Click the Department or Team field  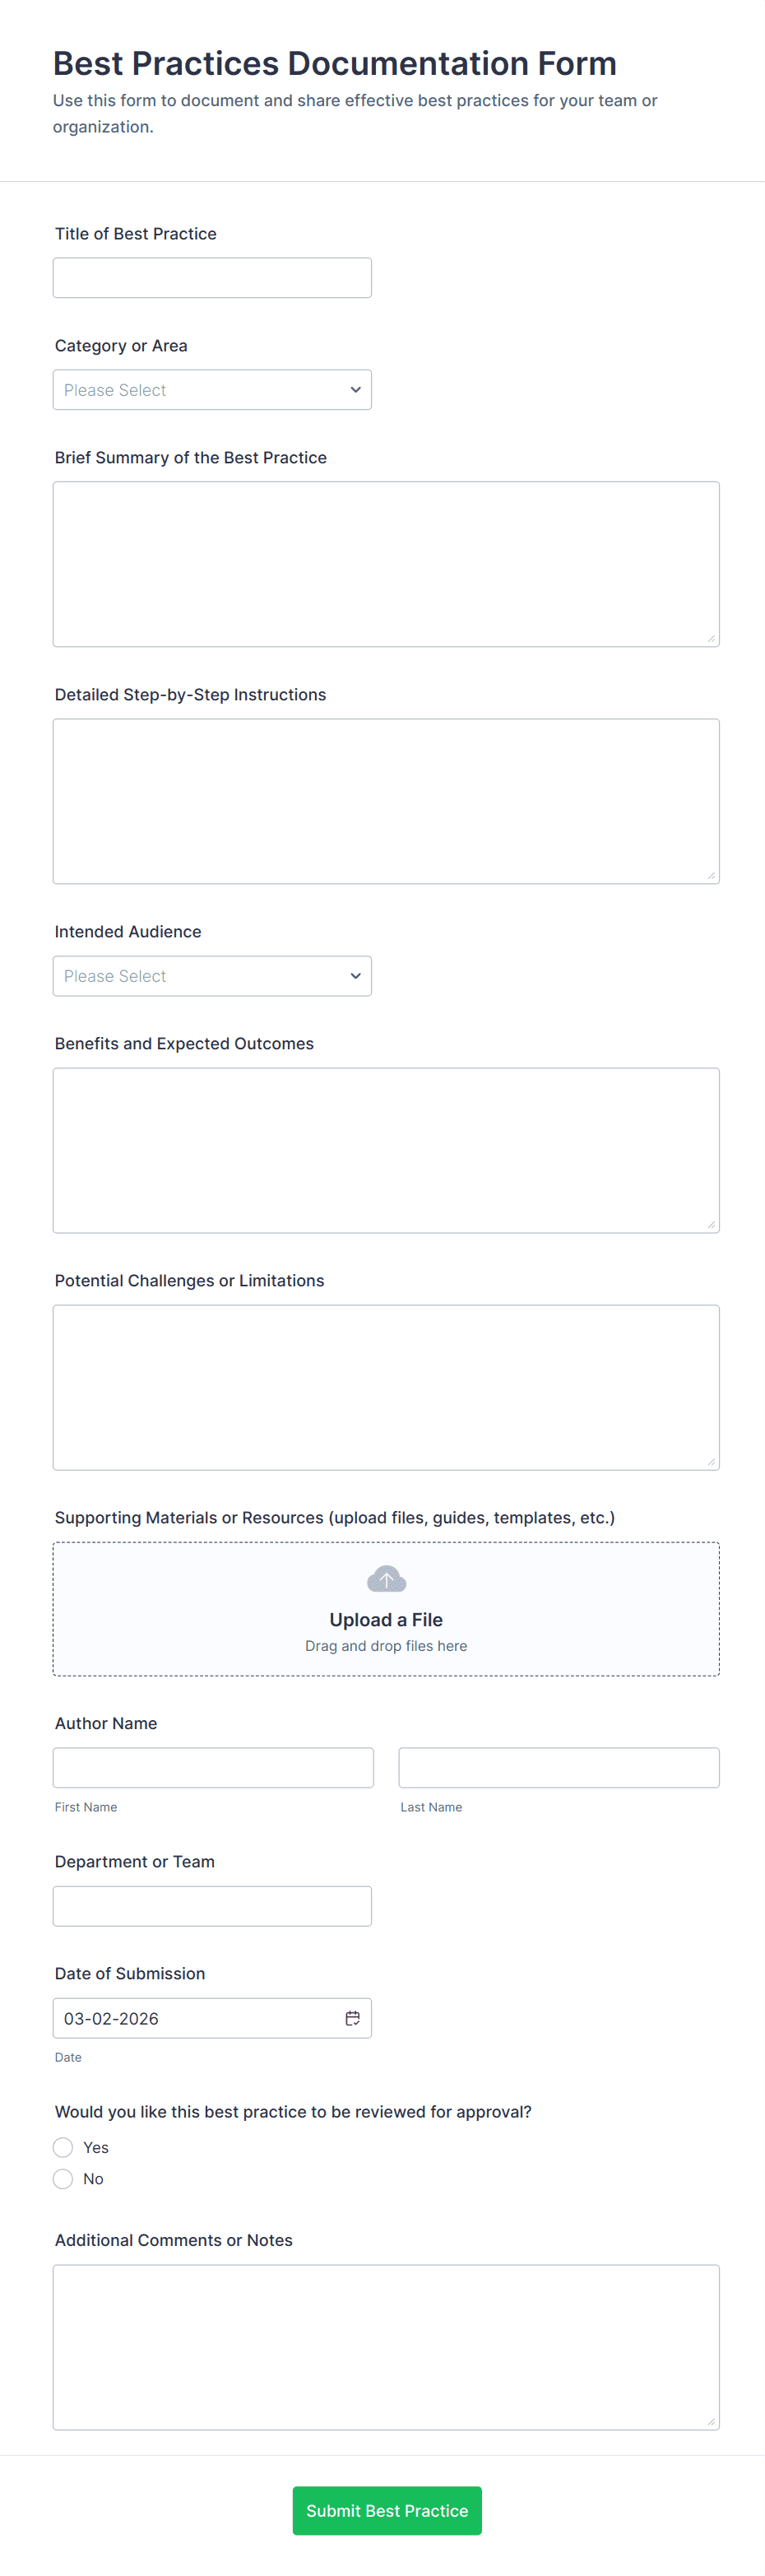point(212,1905)
